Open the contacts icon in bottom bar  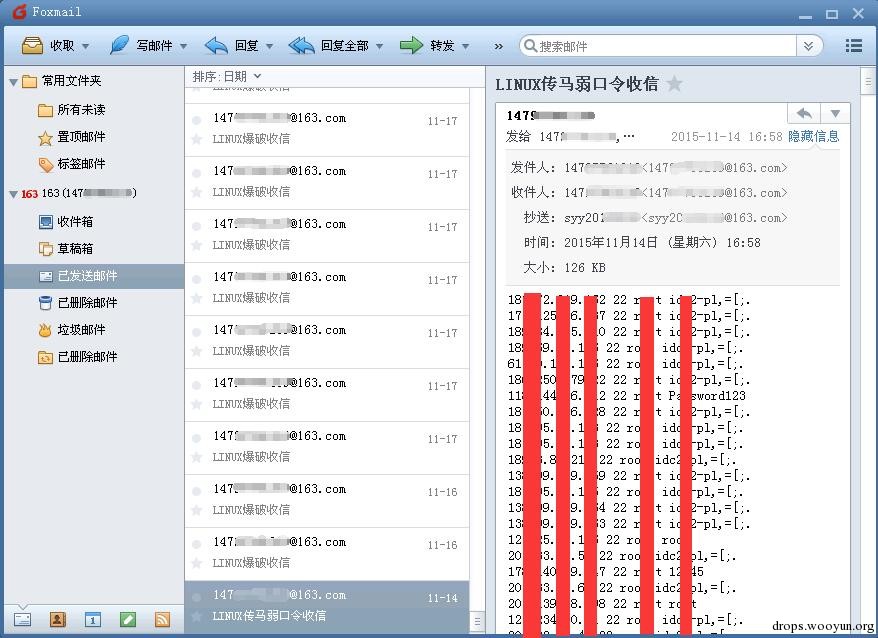(x=58, y=619)
